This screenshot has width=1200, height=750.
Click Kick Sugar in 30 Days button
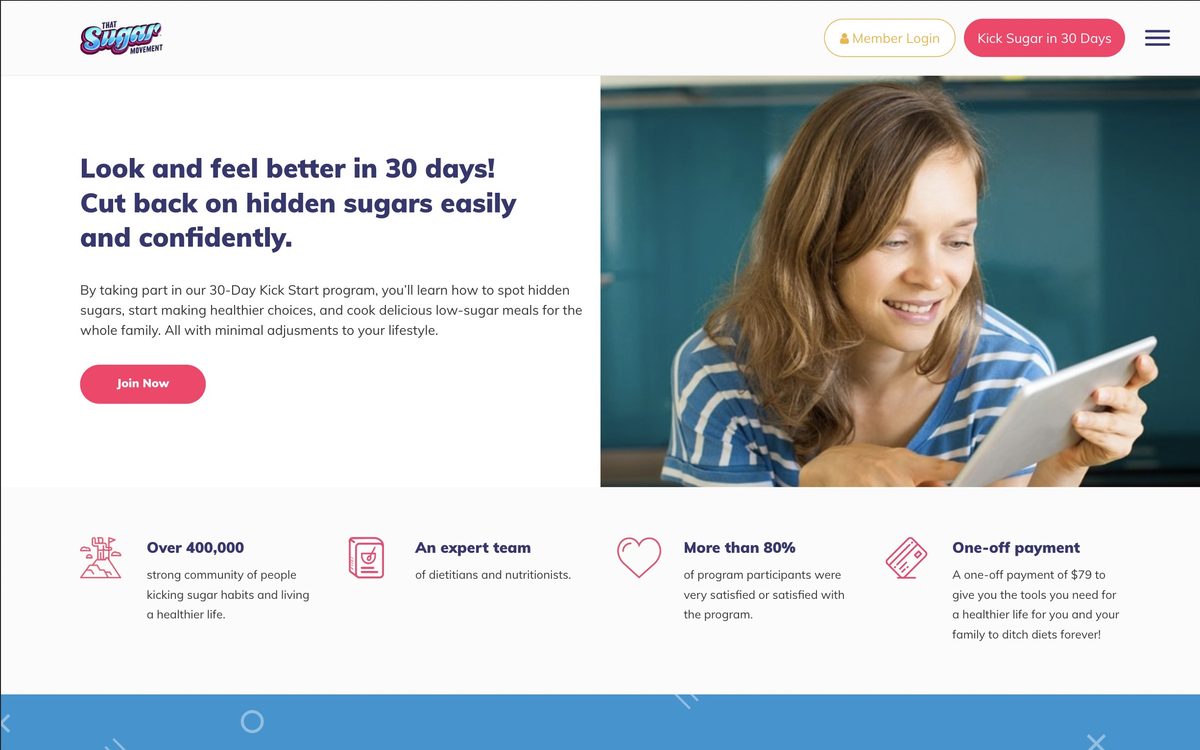point(1044,38)
